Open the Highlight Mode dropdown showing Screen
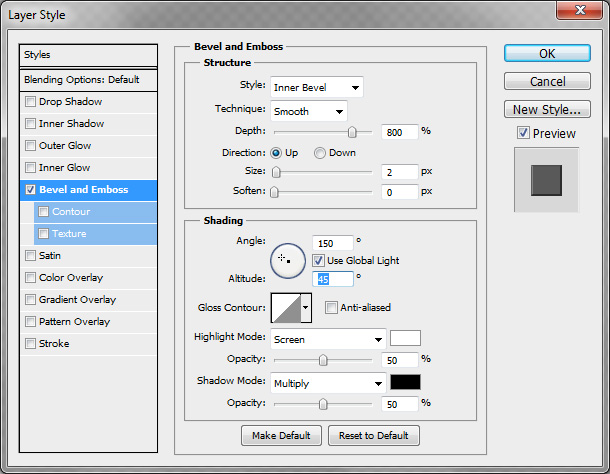 (327, 339)
